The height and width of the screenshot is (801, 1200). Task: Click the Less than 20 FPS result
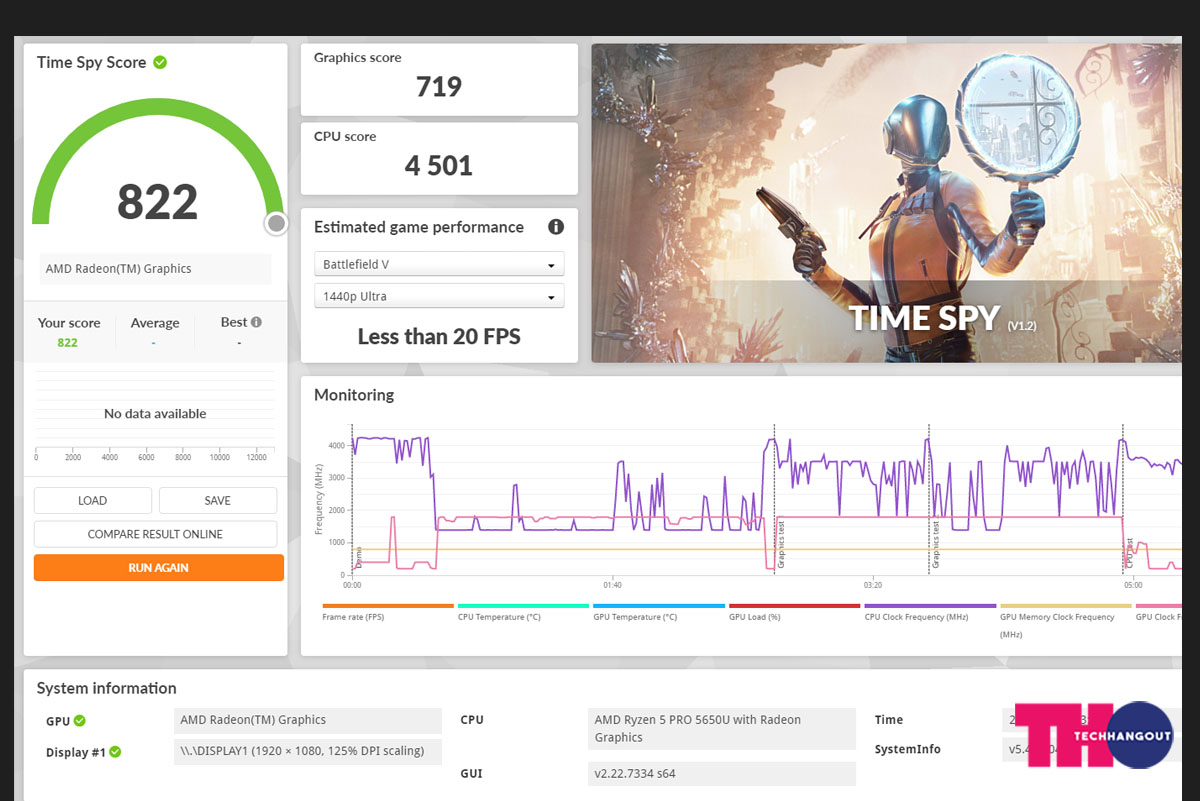[439, 337]
